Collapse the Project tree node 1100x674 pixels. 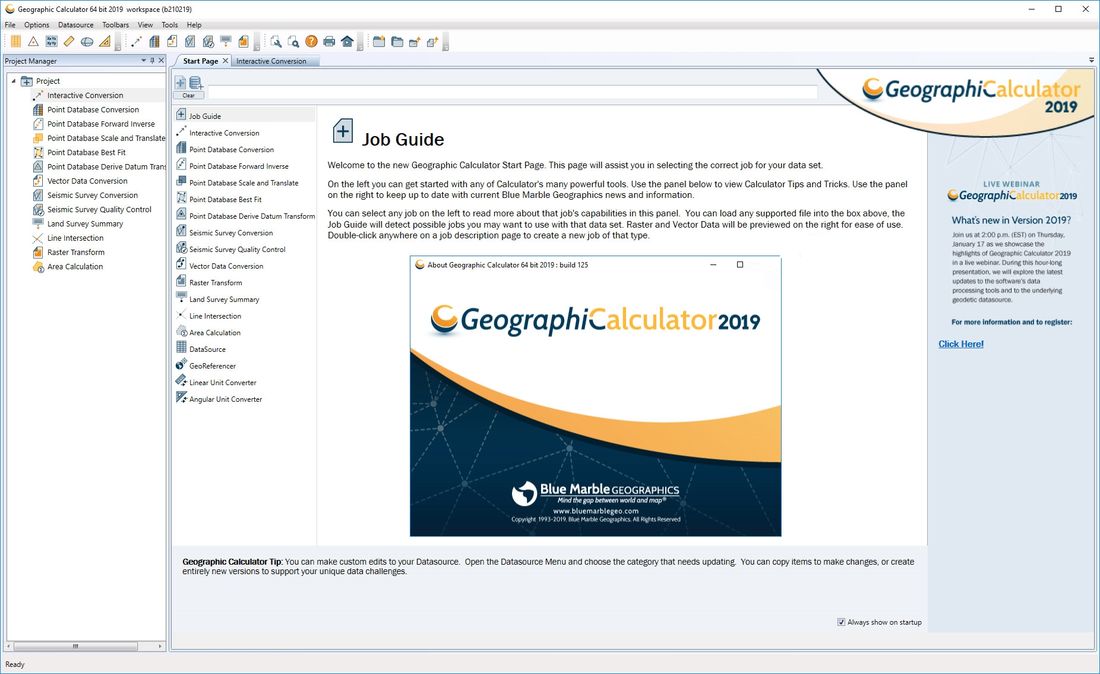pos(13,81)
